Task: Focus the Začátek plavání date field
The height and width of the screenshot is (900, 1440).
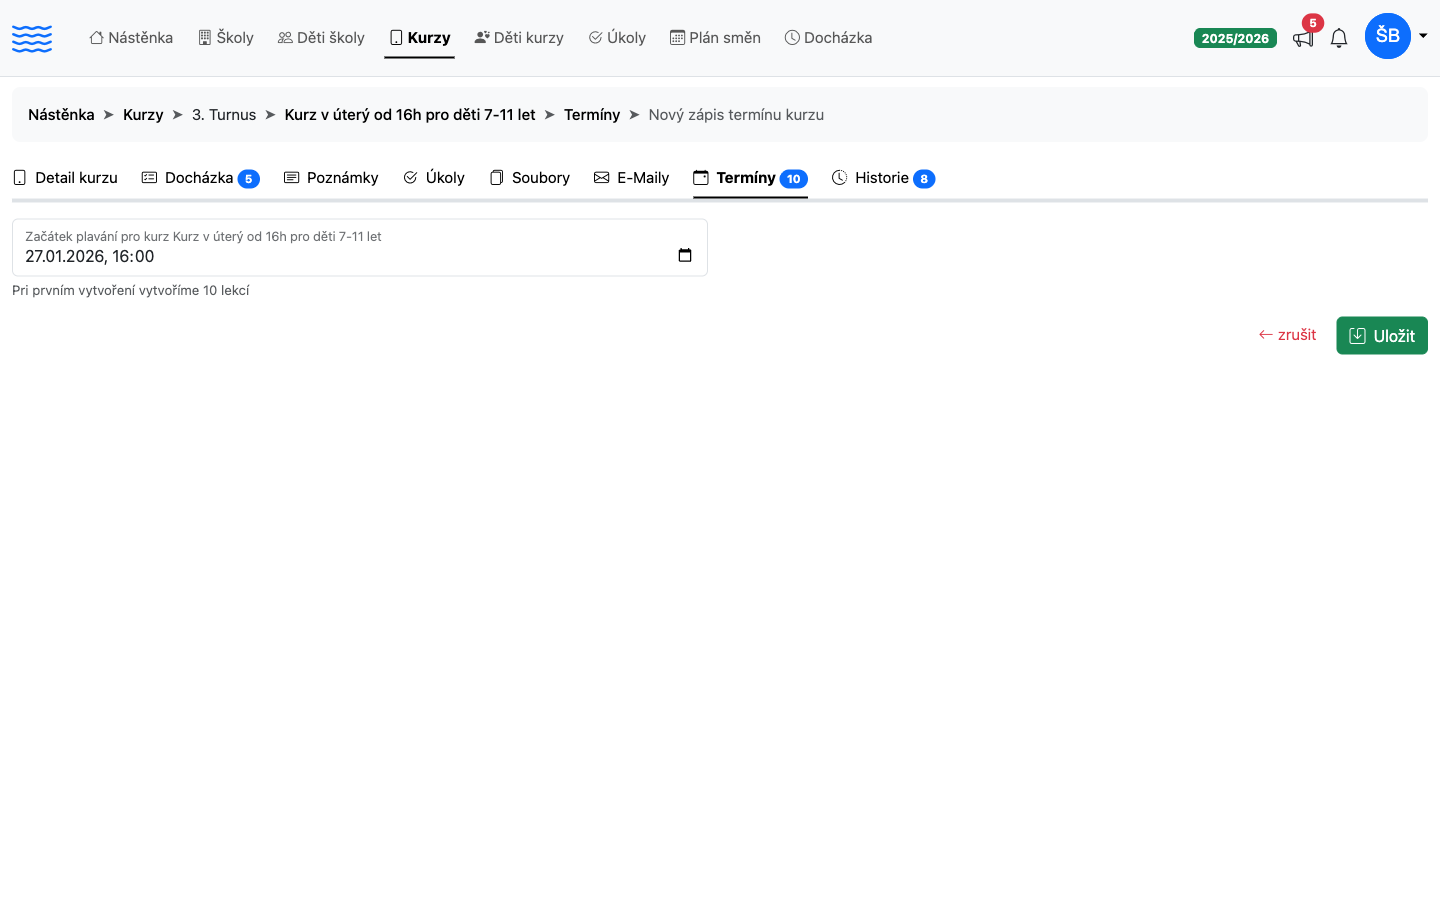Action: click(360, 248)
